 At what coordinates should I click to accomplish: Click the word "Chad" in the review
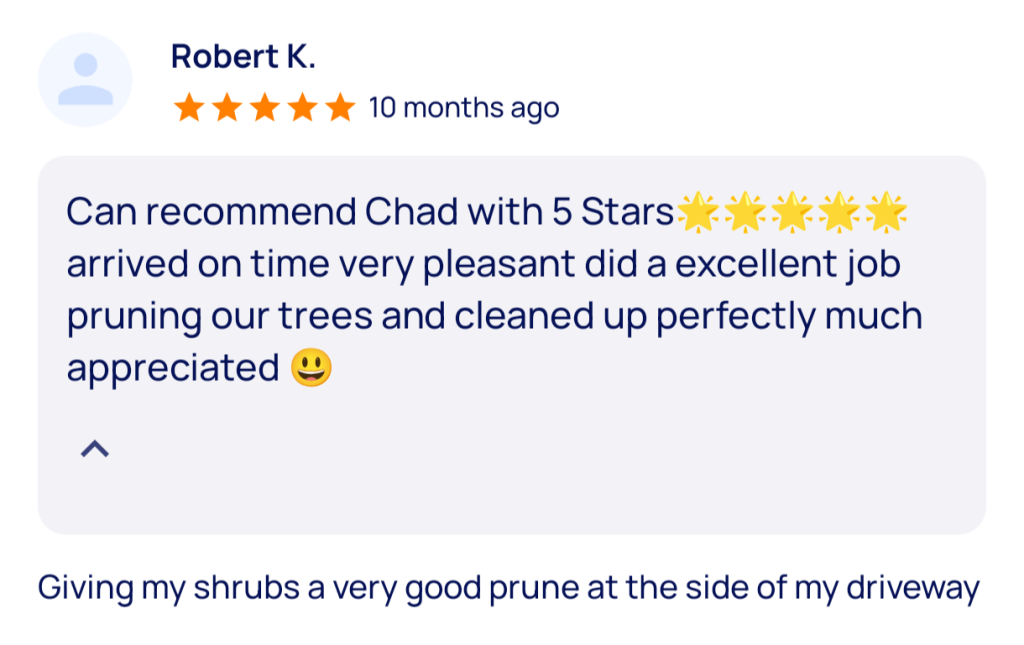click(x=404, y=212)
